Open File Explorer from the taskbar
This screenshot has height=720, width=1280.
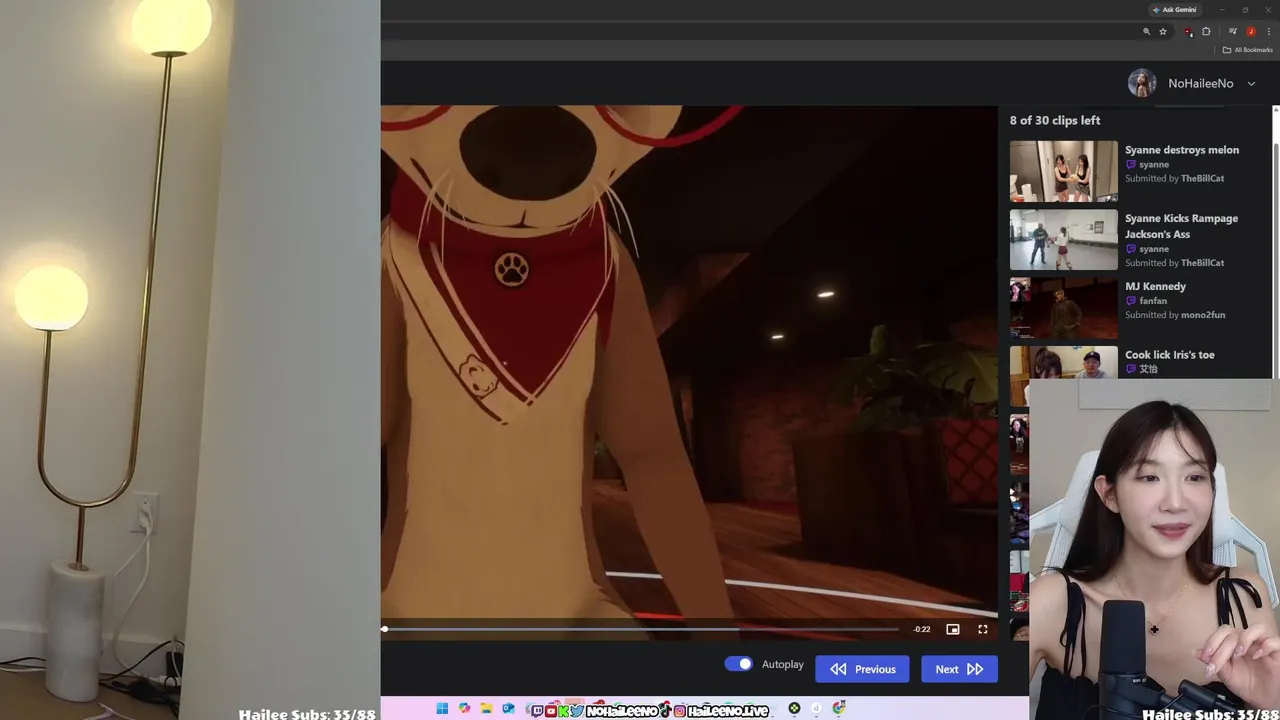tap(486, 709)
